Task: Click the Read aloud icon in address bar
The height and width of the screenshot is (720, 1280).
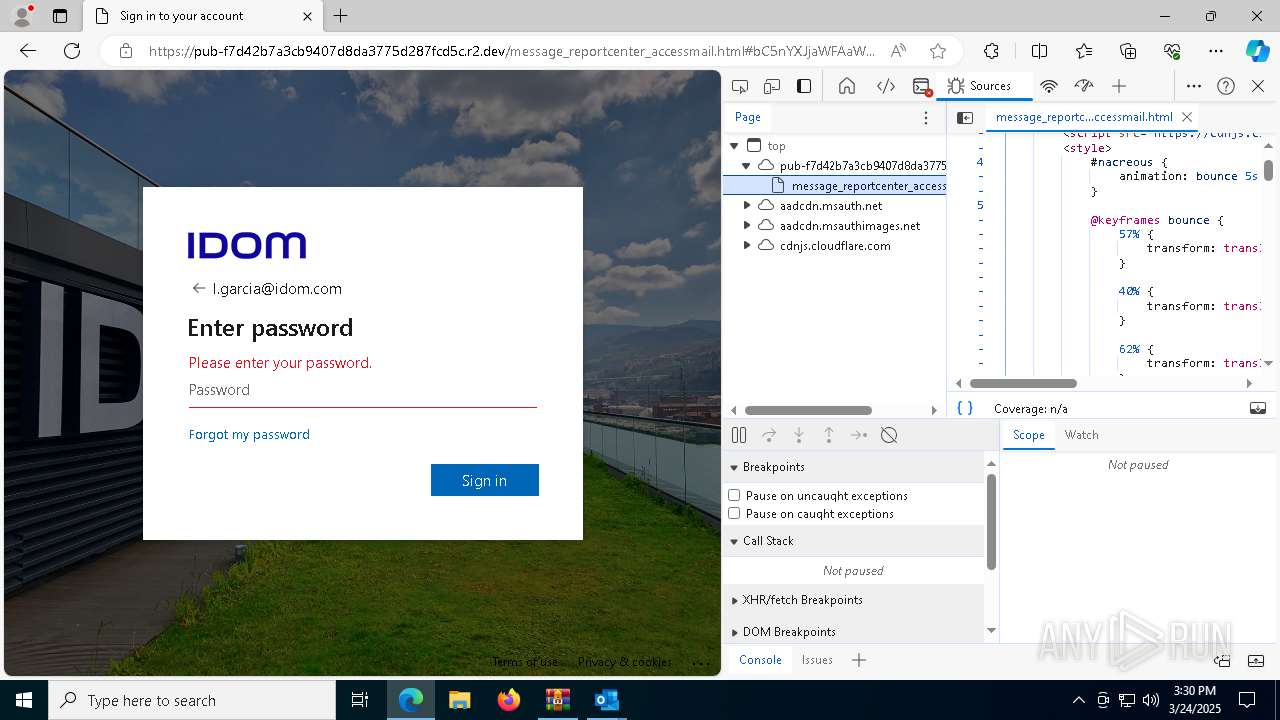Action: click(x=898, y=51)
